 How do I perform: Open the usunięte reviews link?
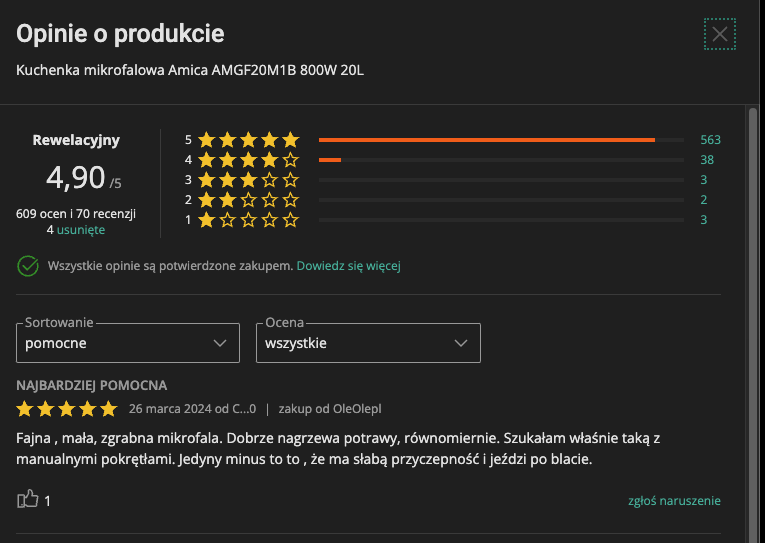point(81,230)
